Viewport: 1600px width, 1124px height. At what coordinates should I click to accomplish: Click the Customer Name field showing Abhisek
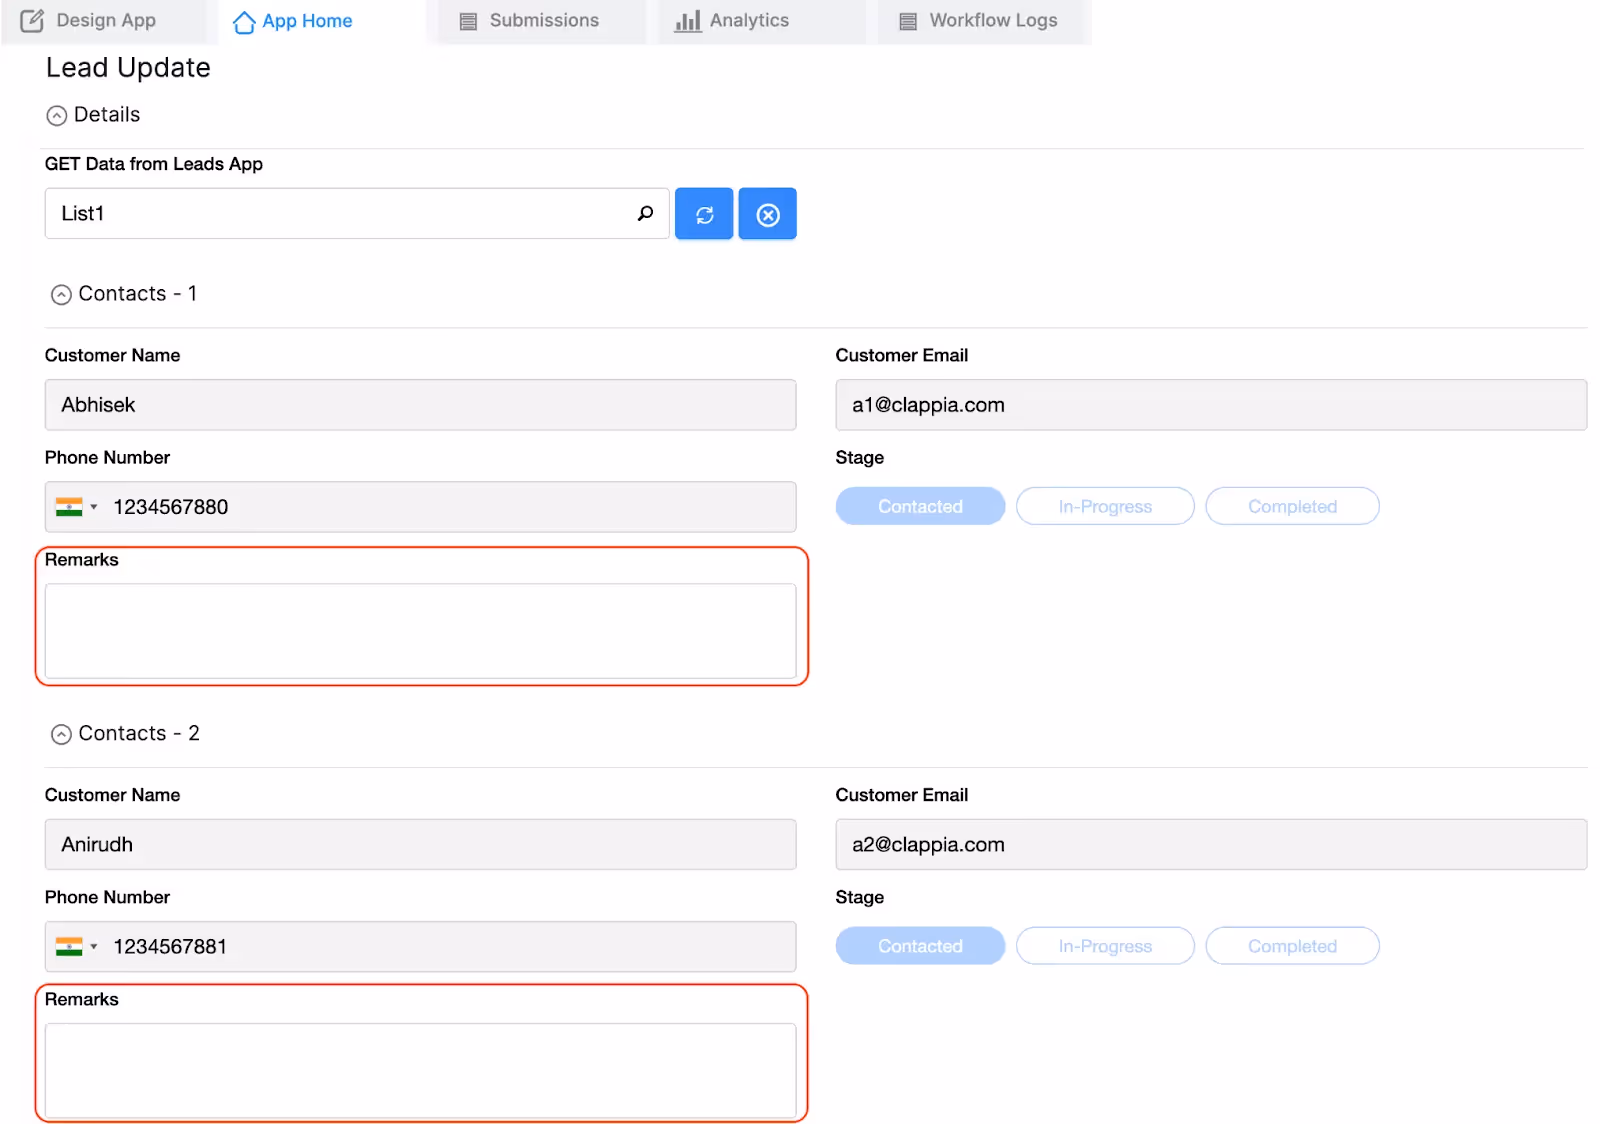420,405
